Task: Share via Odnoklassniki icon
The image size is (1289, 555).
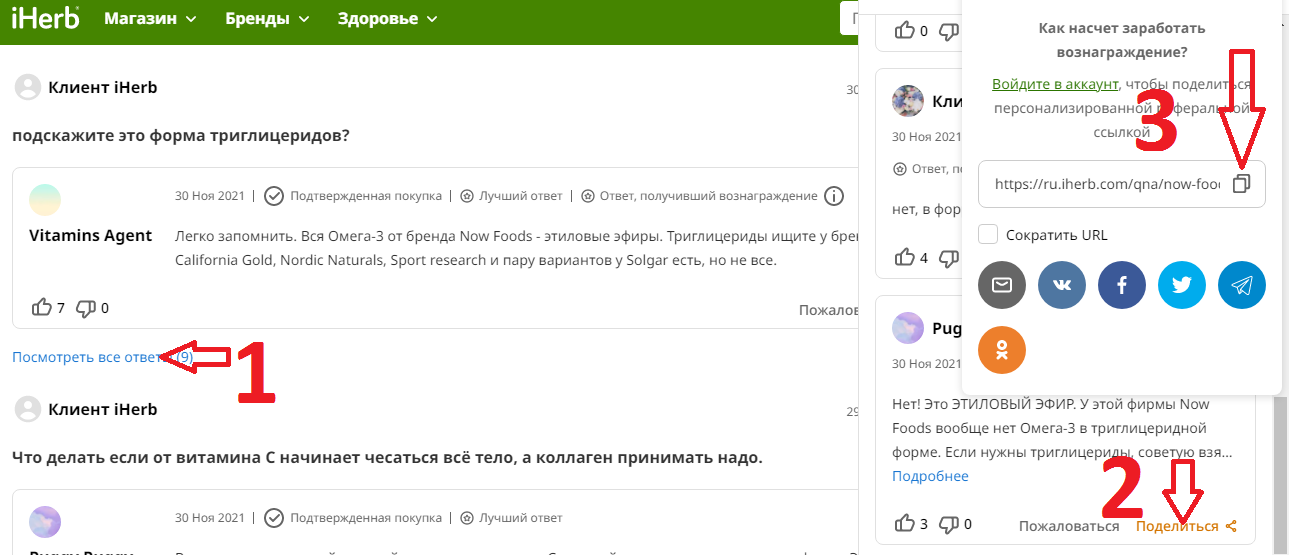Action: click(x=1002, y=350)
